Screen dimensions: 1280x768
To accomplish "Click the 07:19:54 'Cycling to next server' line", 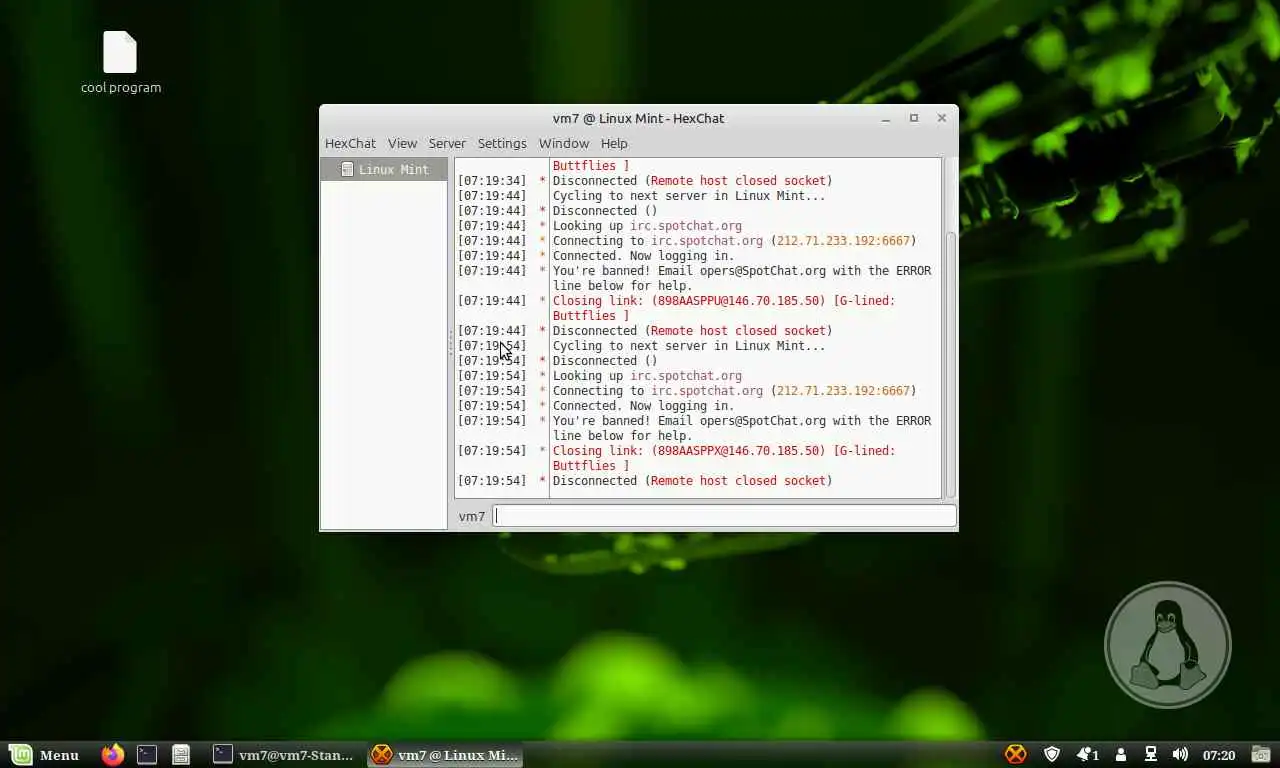I will tap(689, 346).
